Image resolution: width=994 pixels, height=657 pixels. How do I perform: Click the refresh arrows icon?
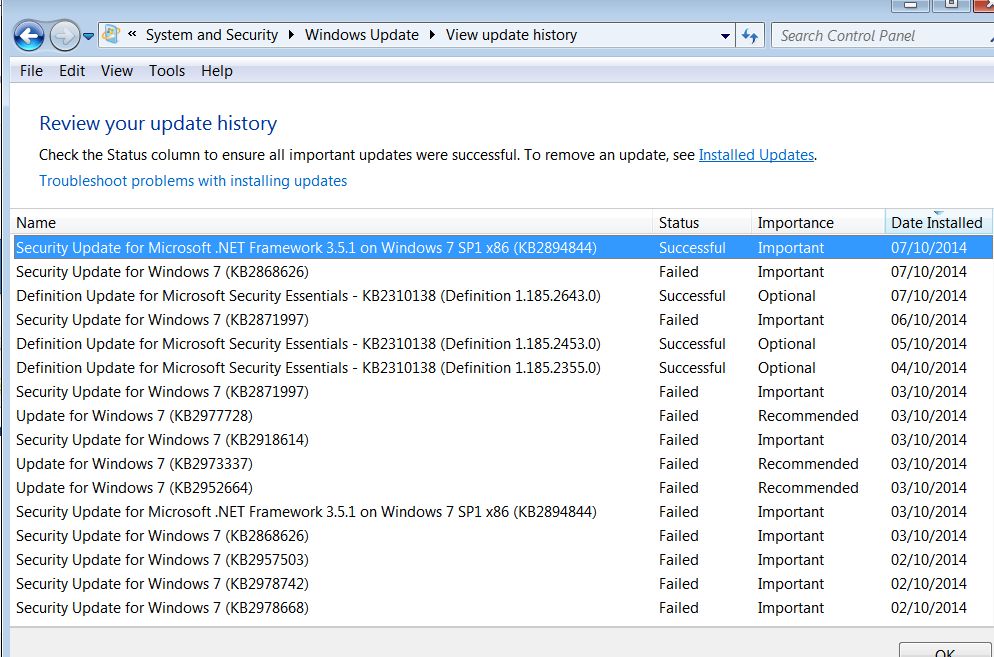click(750, 36)
